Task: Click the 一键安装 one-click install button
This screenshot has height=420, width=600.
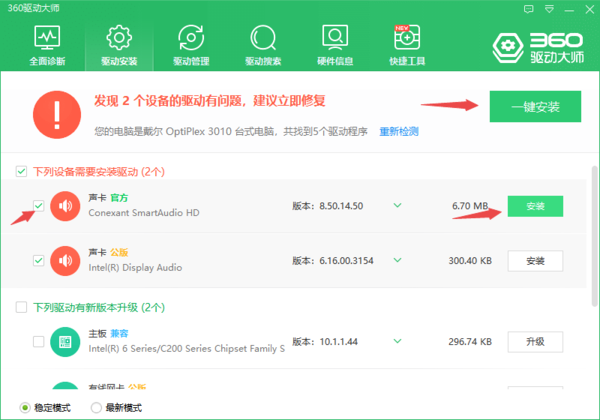Action: click(x=535, y=106)
